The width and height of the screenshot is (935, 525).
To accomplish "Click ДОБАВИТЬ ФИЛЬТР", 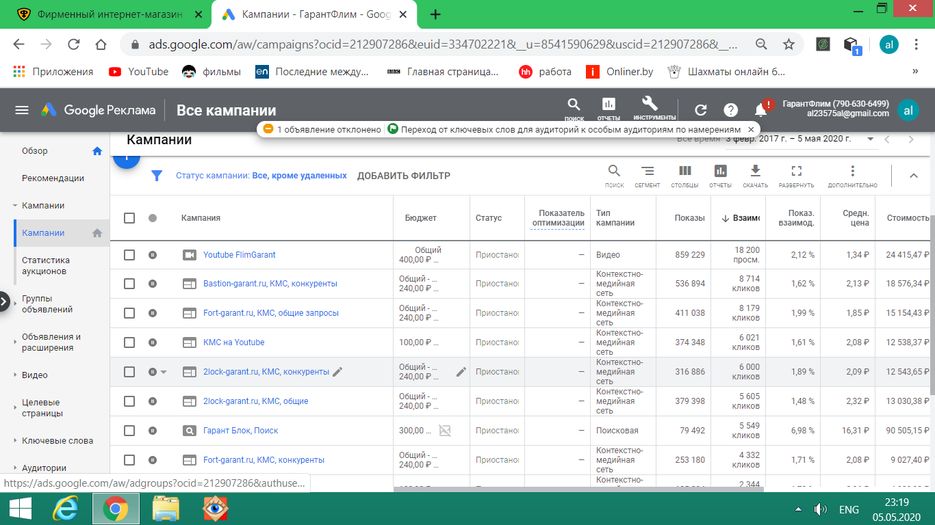I will click(x=404, y=175).
